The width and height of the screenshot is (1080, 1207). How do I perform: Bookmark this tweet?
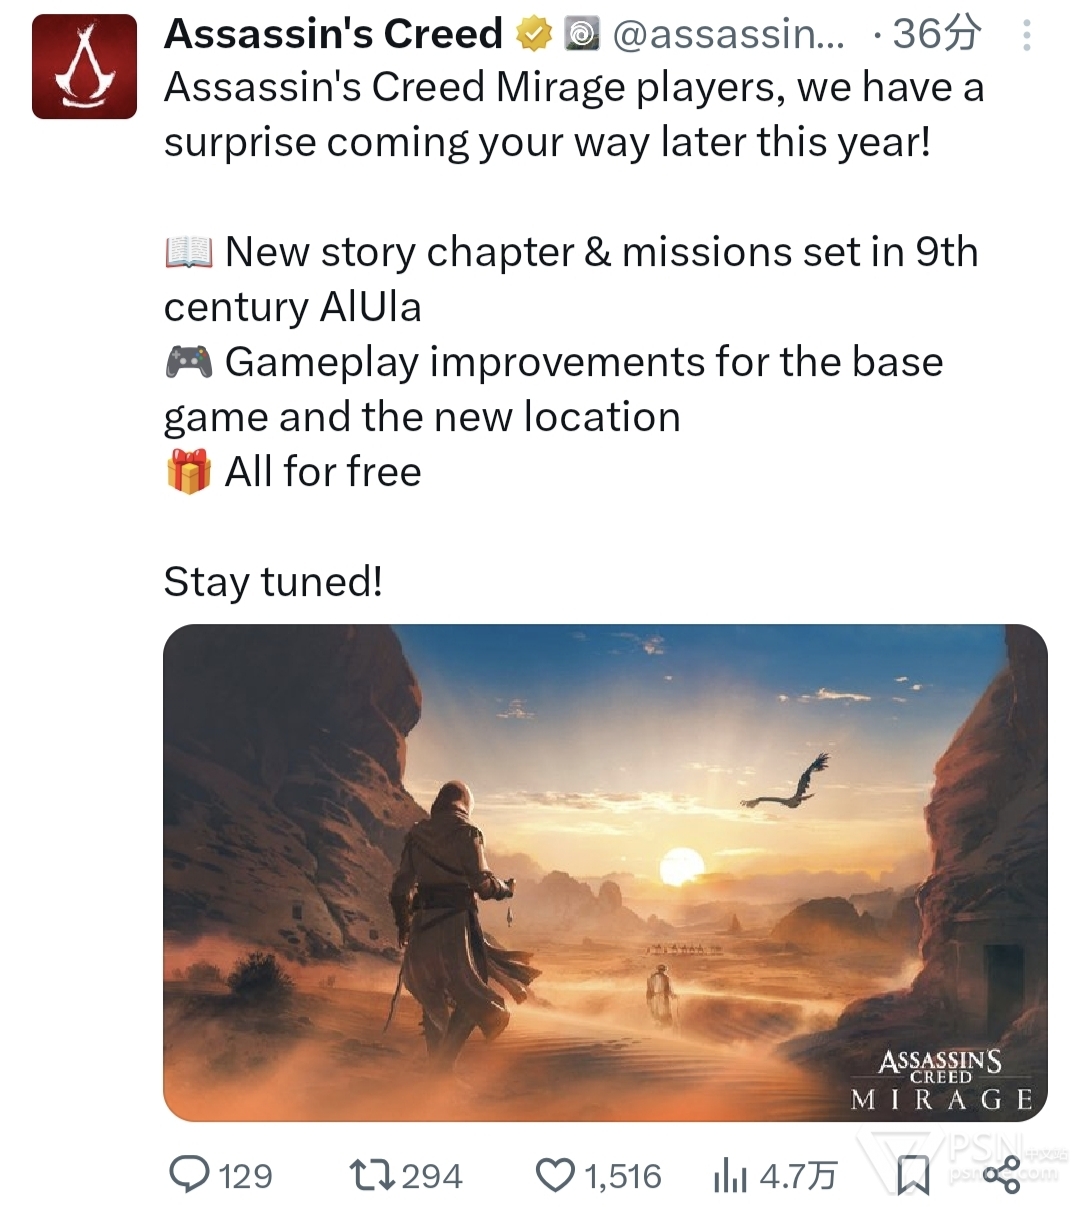912,1175
